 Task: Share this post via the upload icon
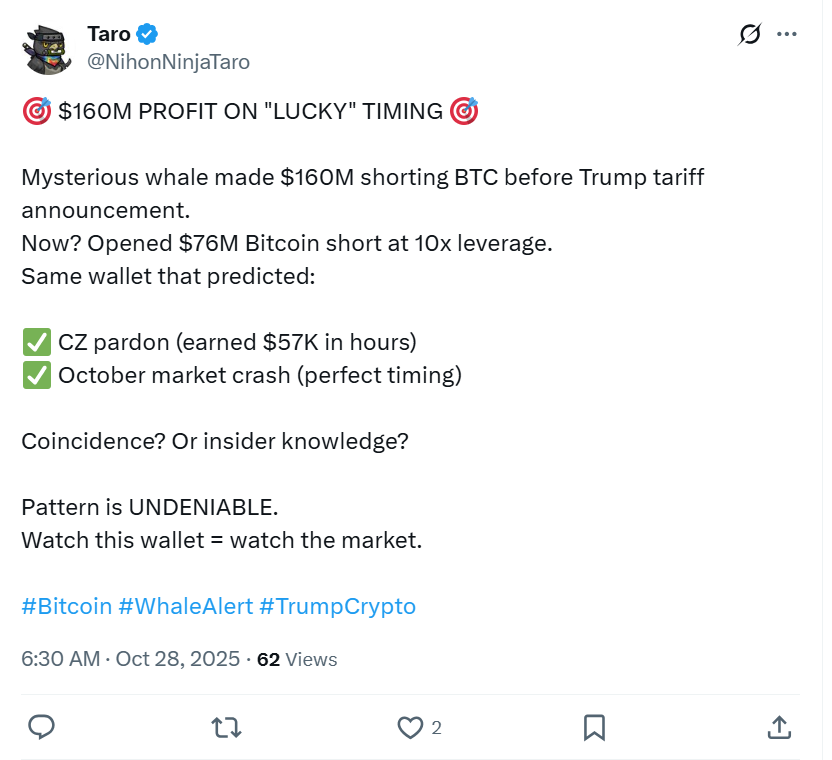coord(779,728)
